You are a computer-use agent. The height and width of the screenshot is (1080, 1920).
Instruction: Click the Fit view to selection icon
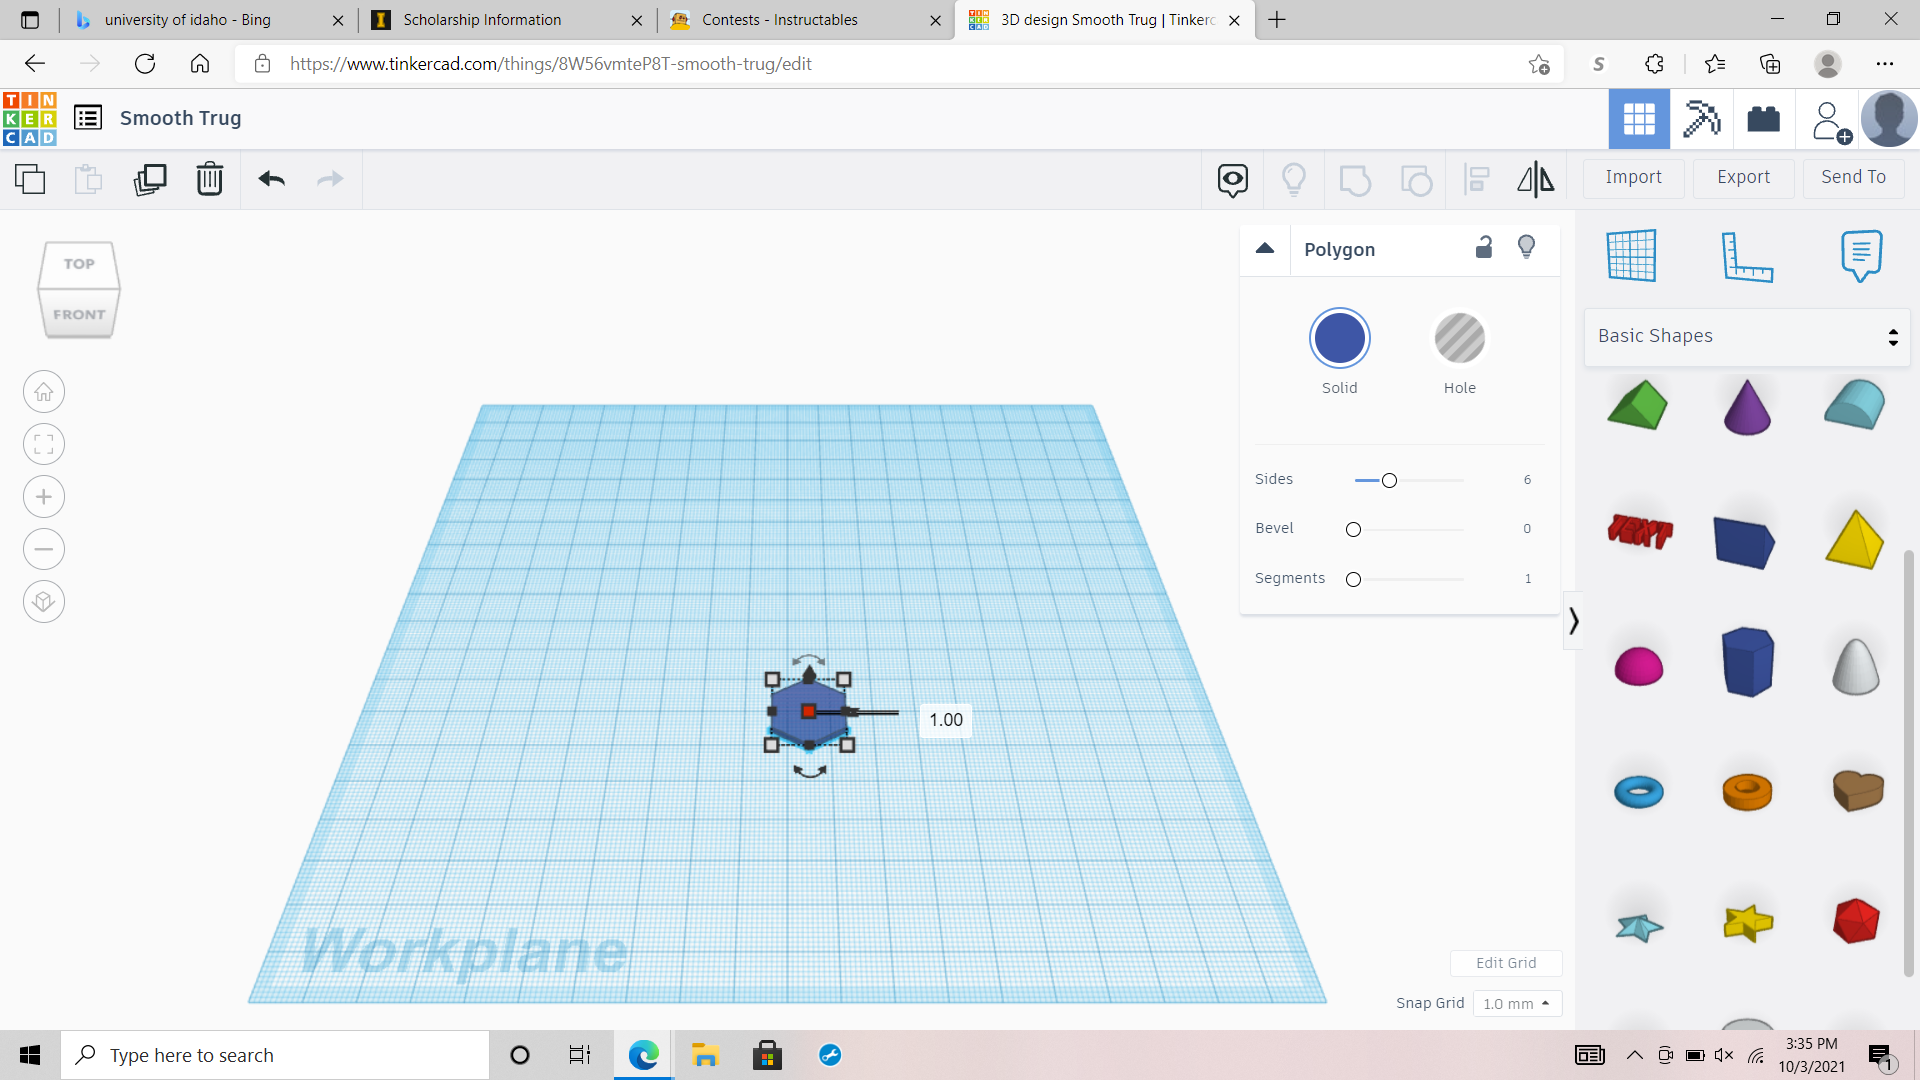tap(43, 444)
